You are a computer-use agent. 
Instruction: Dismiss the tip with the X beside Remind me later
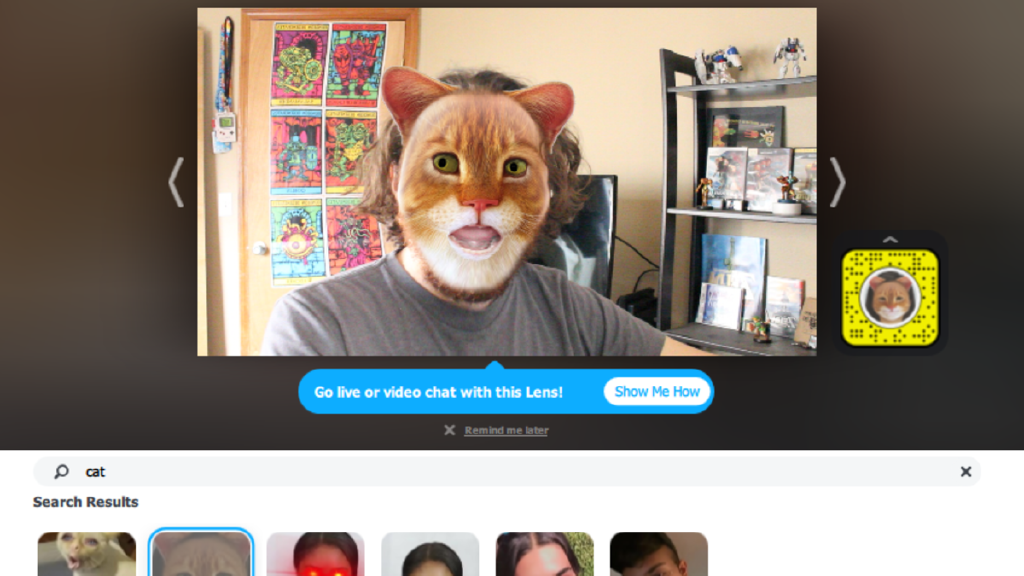pos(449,430)
